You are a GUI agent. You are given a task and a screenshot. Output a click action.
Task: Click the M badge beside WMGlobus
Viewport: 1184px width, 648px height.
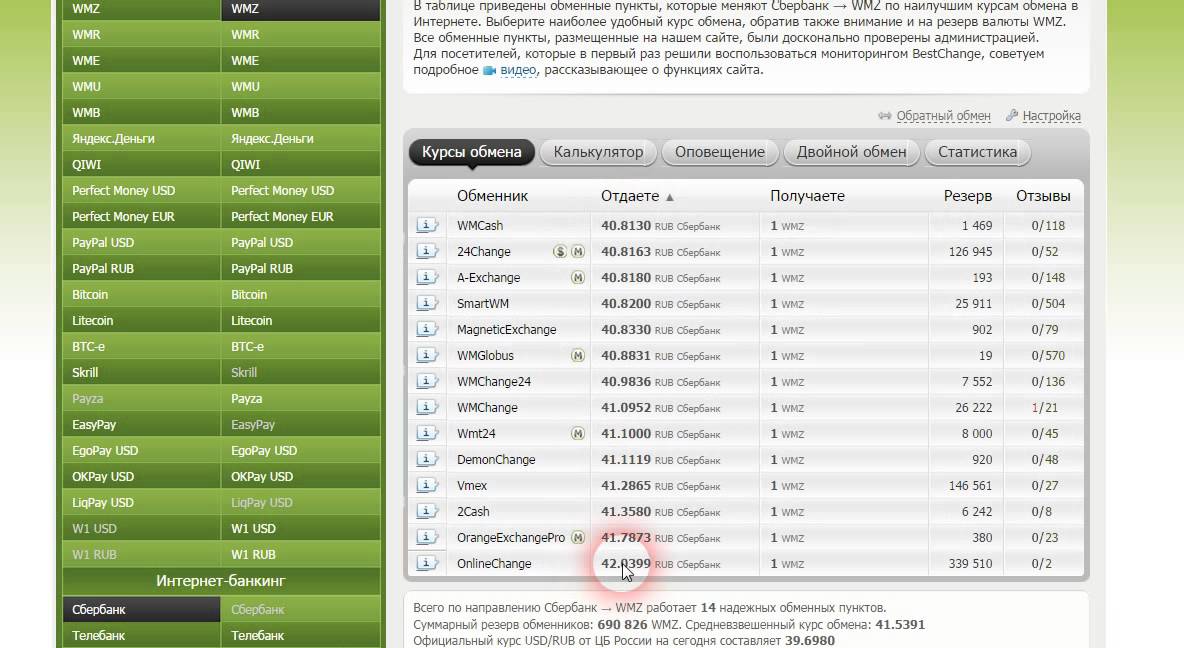pos(577,356)
